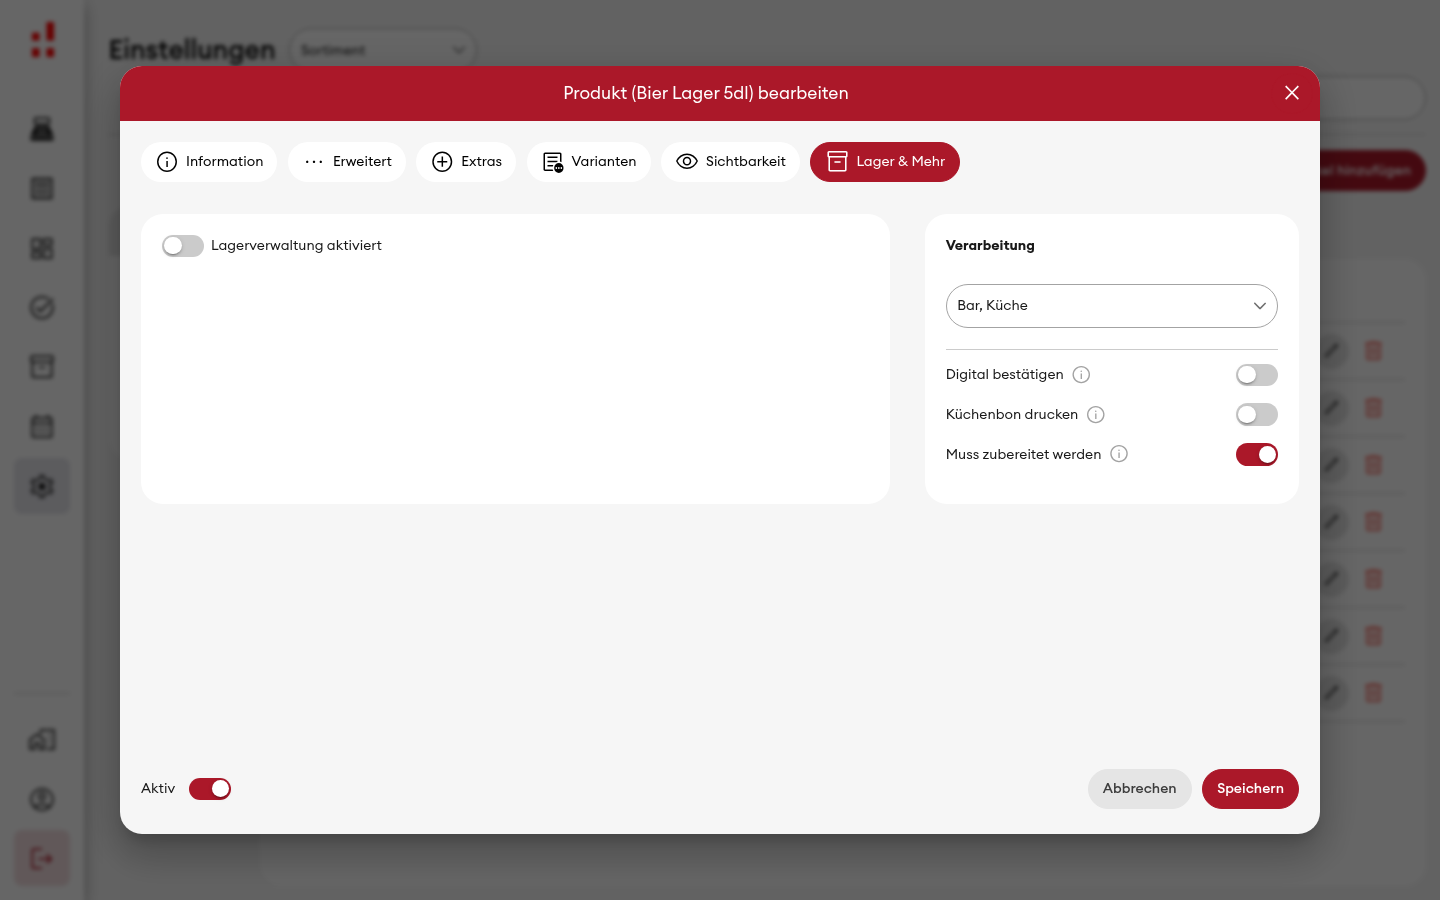Click the Speichern button
The height and width of the screenshot is (900, 1440).
point(1250,789)
